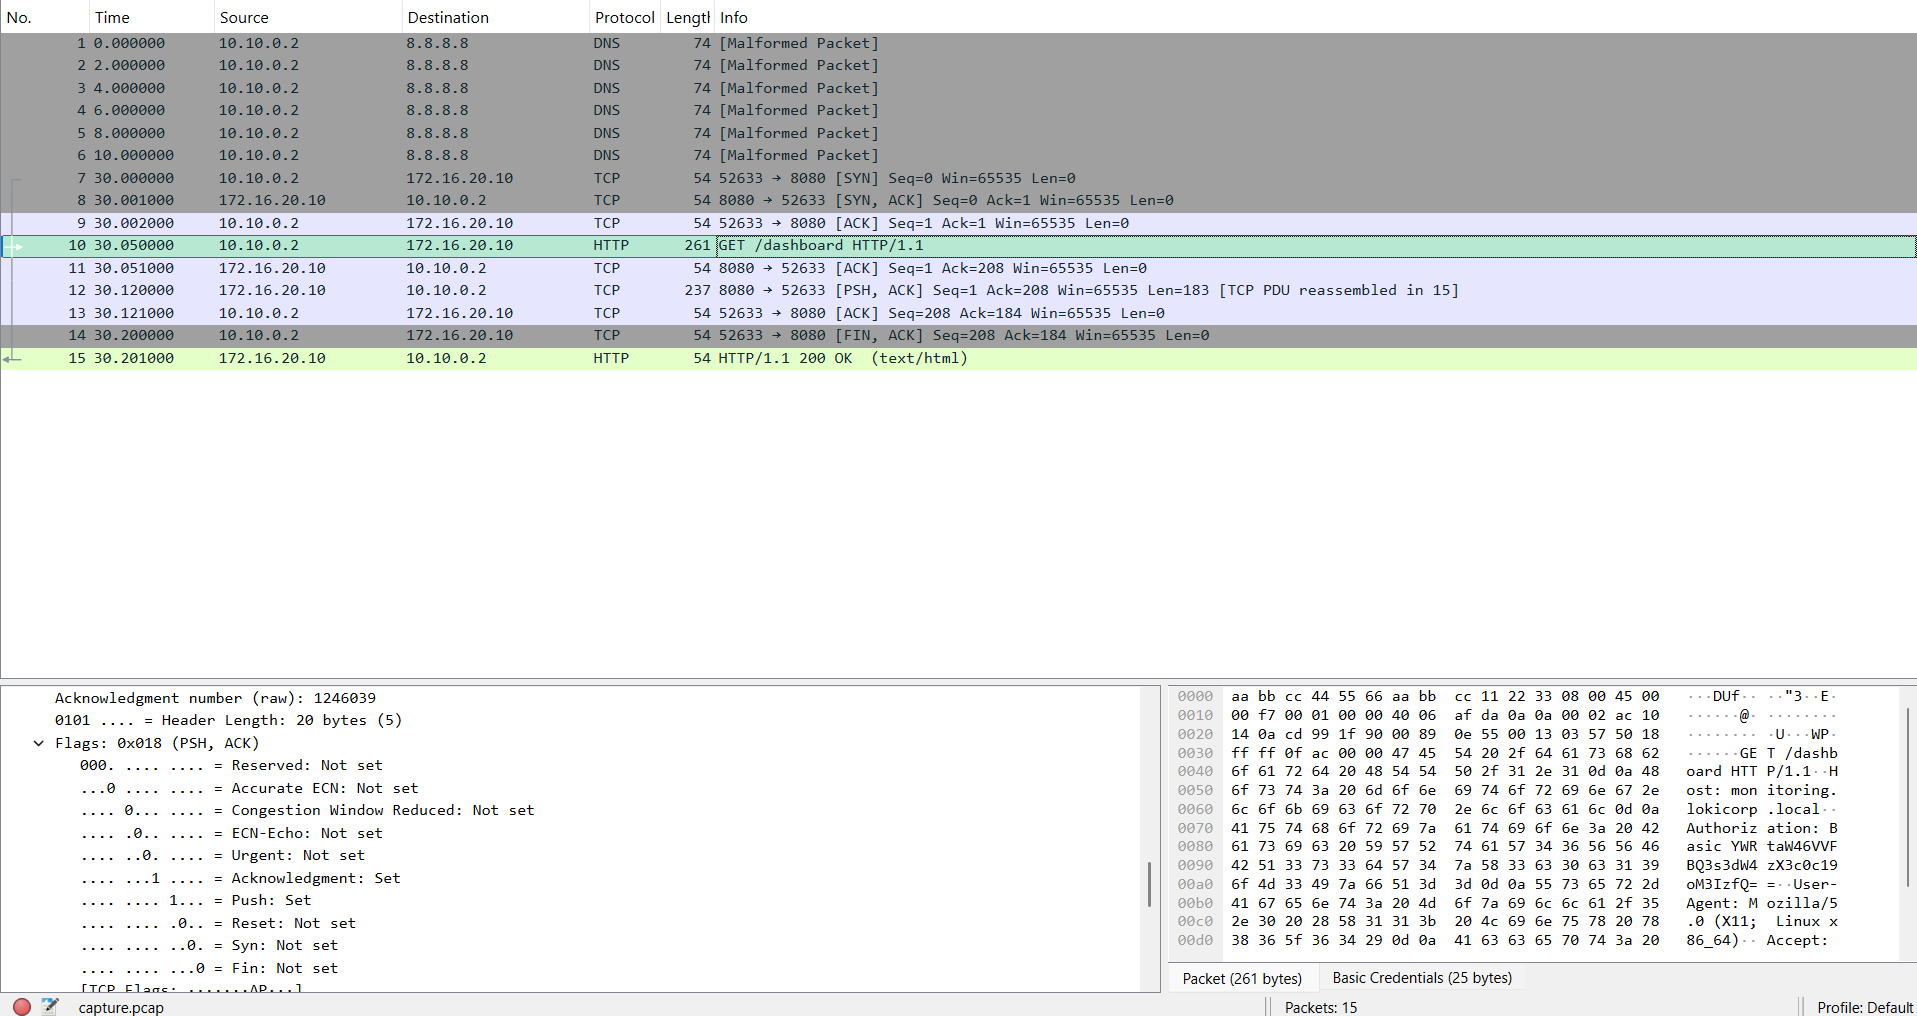Select ASCII text 'asic YWR taW46VVF'
Image resolution: width=1917 pixels, height=1016 pixels.
click(x=1761, y=846)
